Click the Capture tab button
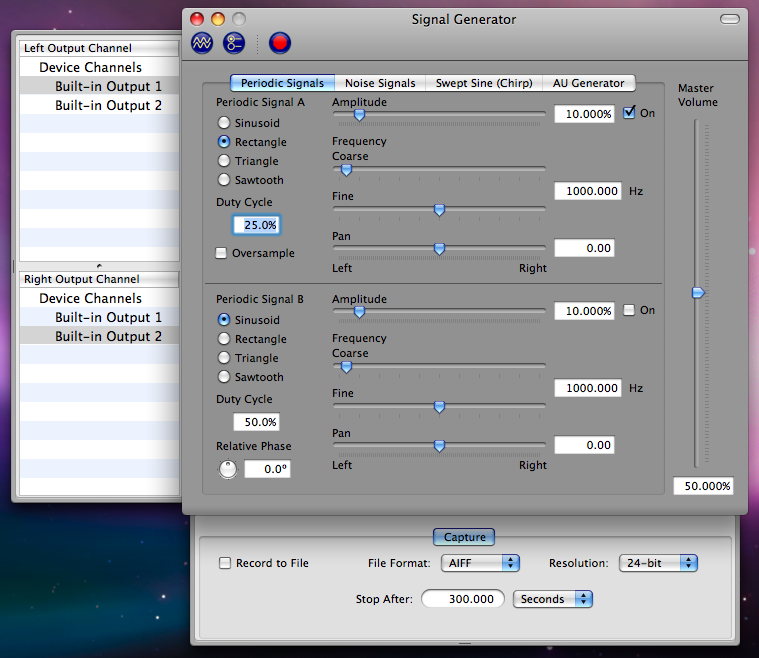This screenshot has width=759, height=658. 464,537
